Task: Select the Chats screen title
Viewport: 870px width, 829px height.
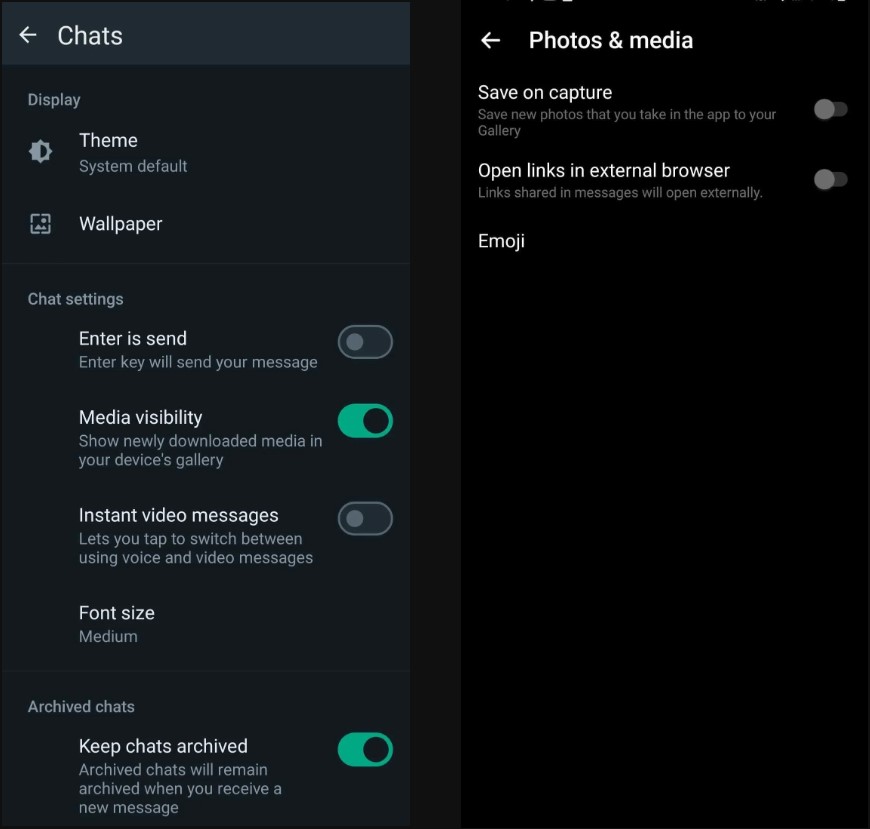Action: click(x=90, y=35)
